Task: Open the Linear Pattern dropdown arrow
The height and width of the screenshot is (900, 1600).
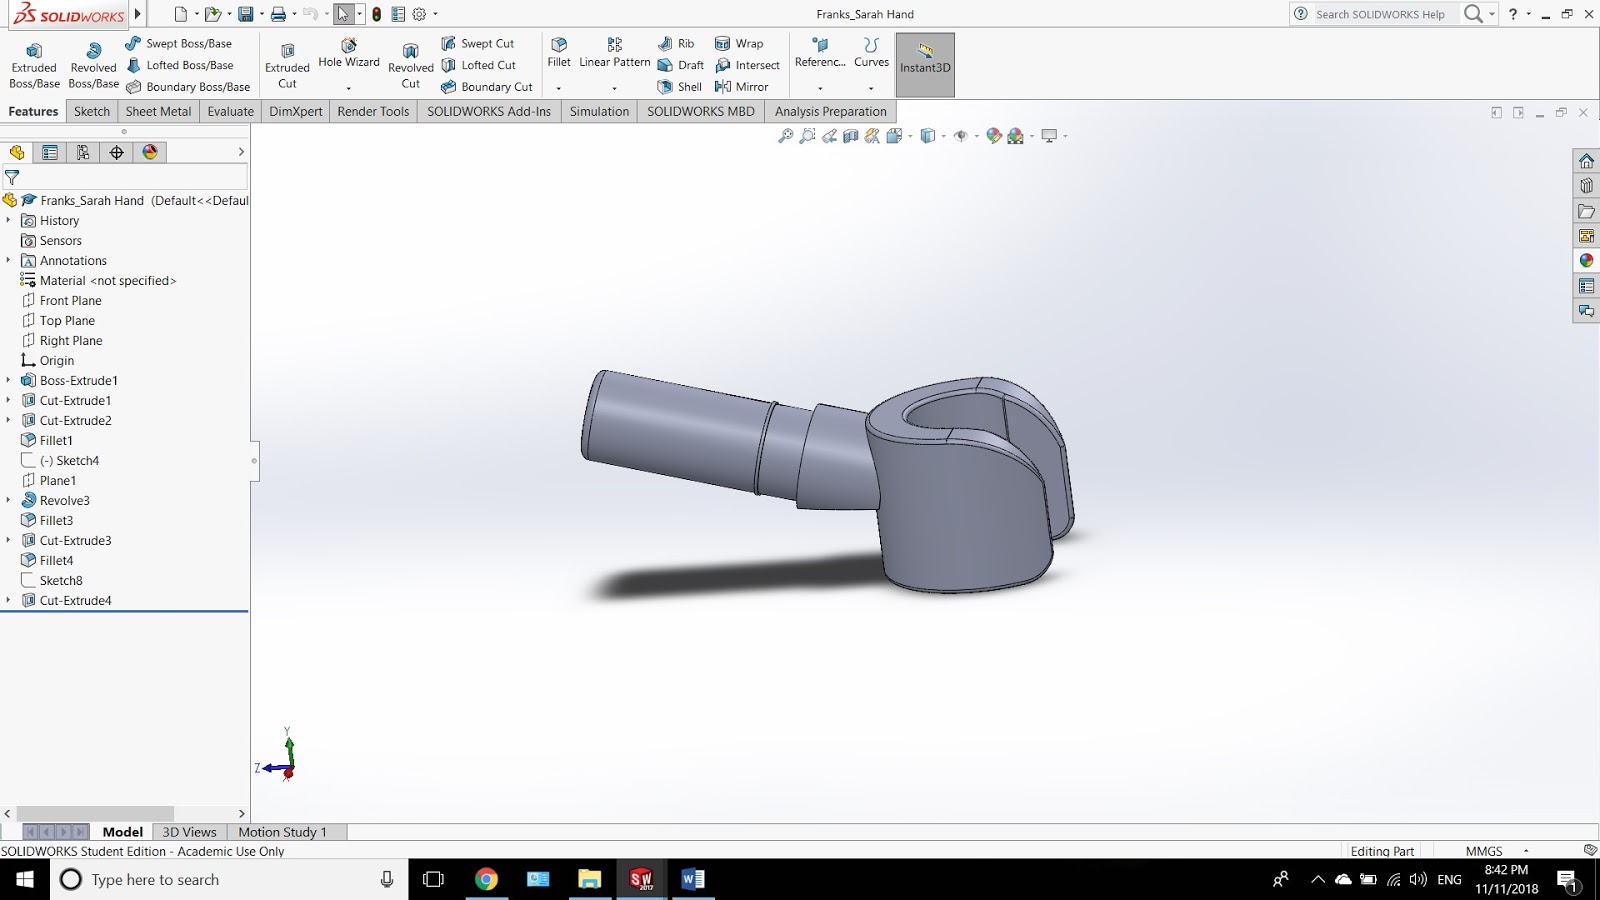Action: pyautogui.click(x=614, y=88)
